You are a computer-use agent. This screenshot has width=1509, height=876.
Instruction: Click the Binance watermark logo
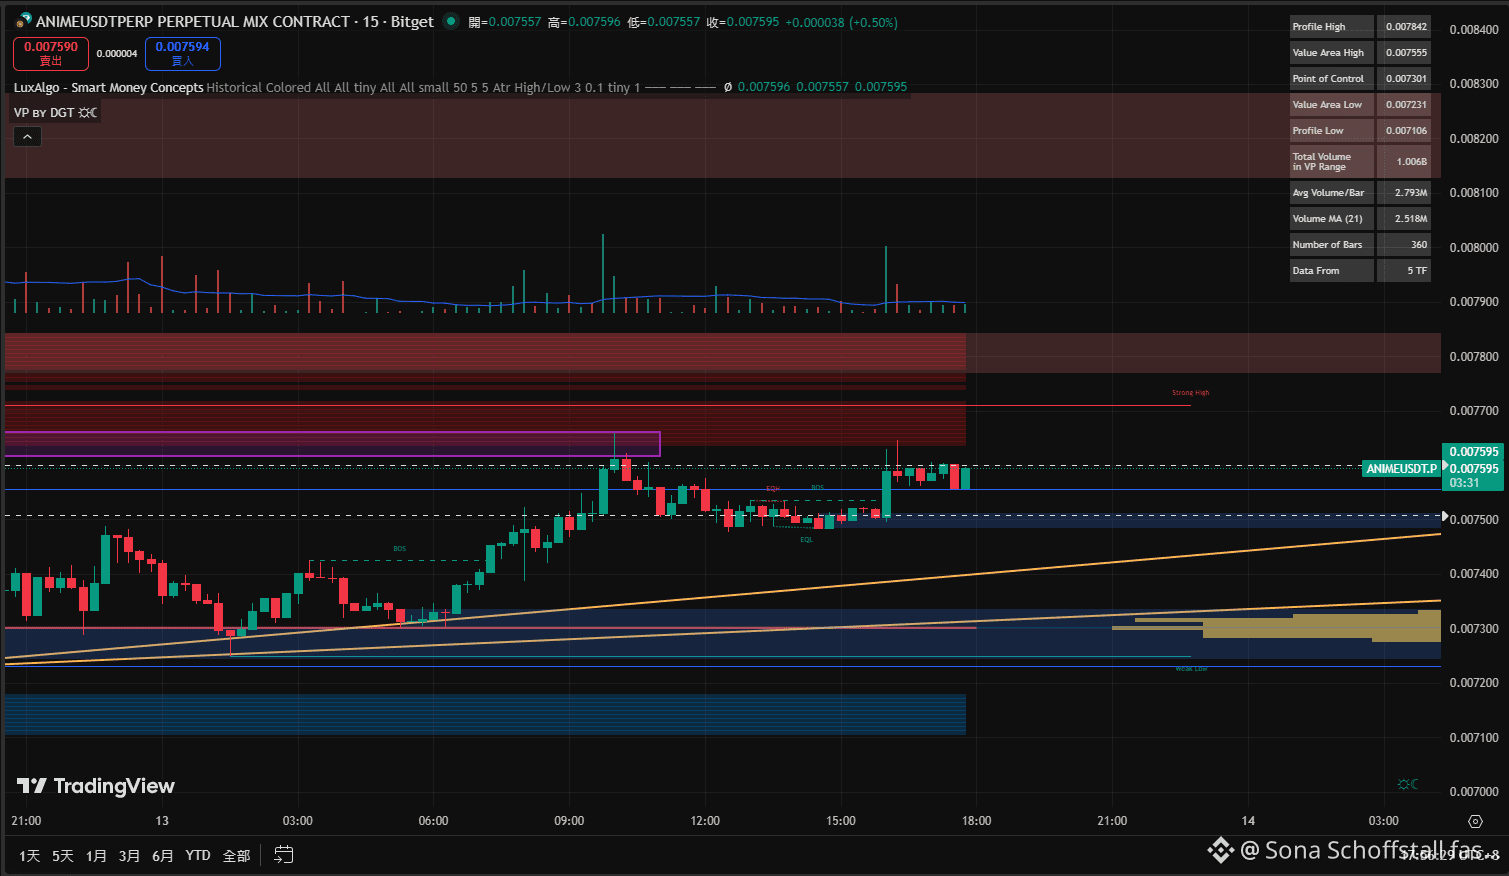1220,850
